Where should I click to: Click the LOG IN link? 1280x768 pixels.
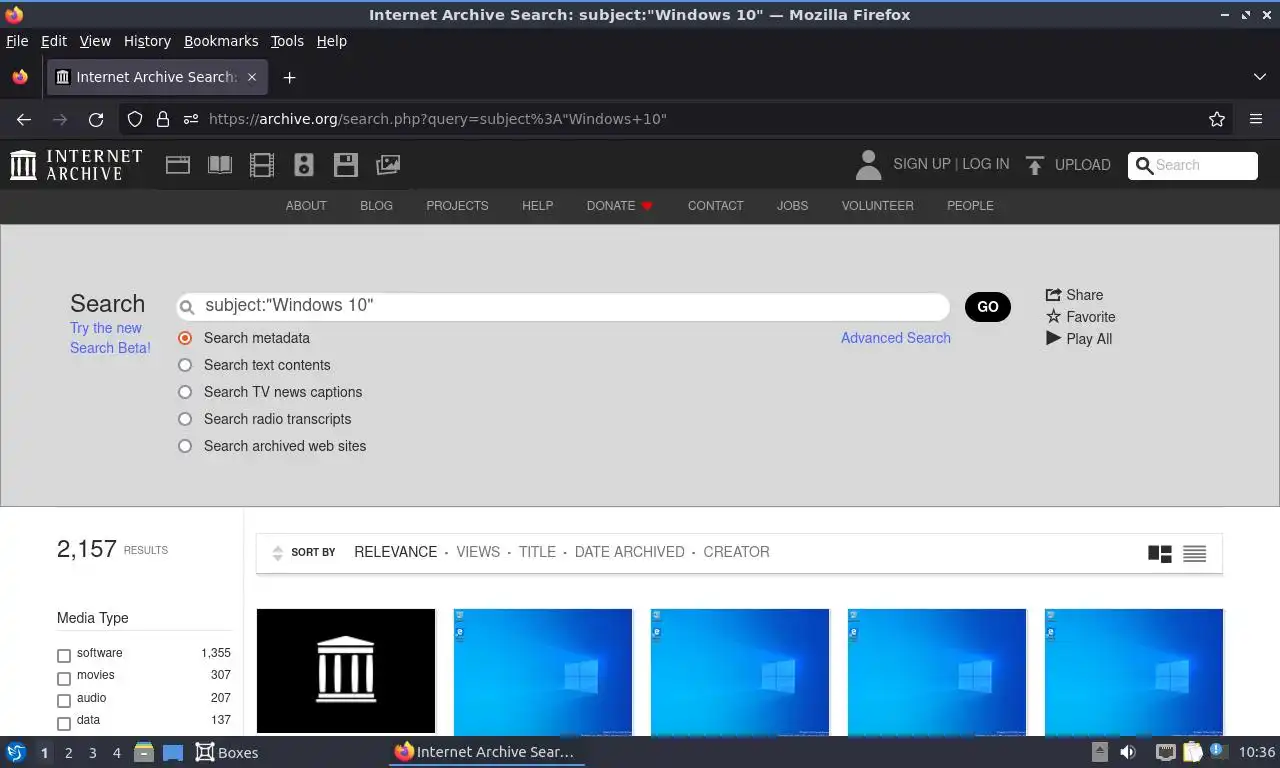986,164
